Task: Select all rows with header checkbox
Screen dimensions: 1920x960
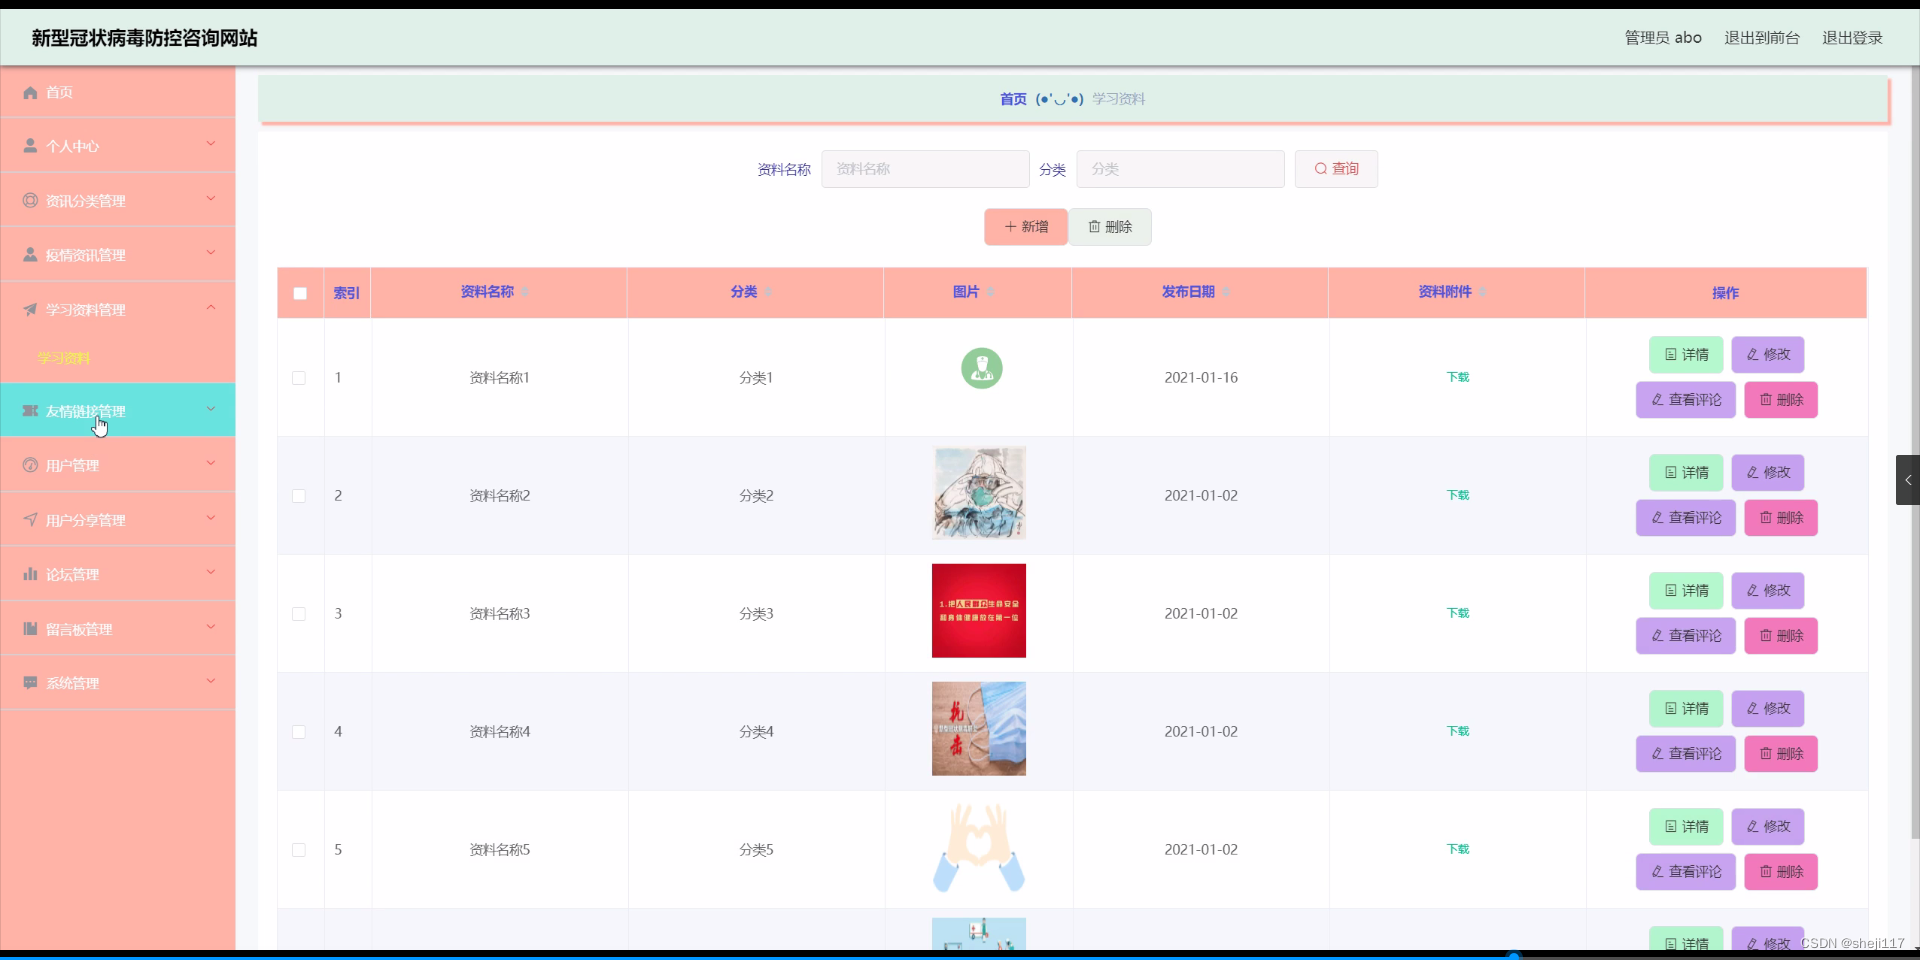Action: coord(300,293)
